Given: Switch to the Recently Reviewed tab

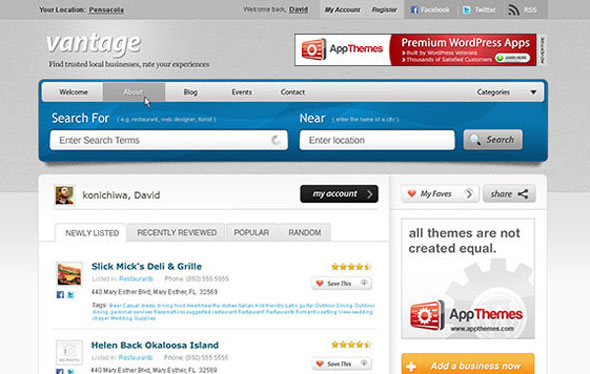Looking at the screenshot, I should [x=176, y=233].
